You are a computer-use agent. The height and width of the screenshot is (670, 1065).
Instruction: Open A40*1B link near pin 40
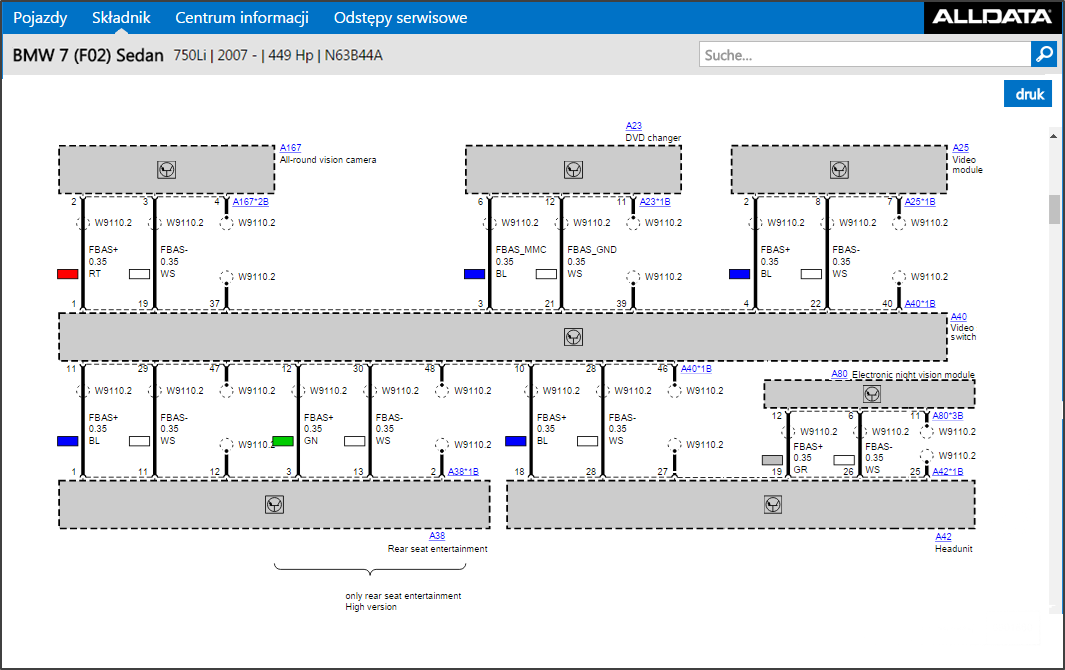click(x=920, y=304)
